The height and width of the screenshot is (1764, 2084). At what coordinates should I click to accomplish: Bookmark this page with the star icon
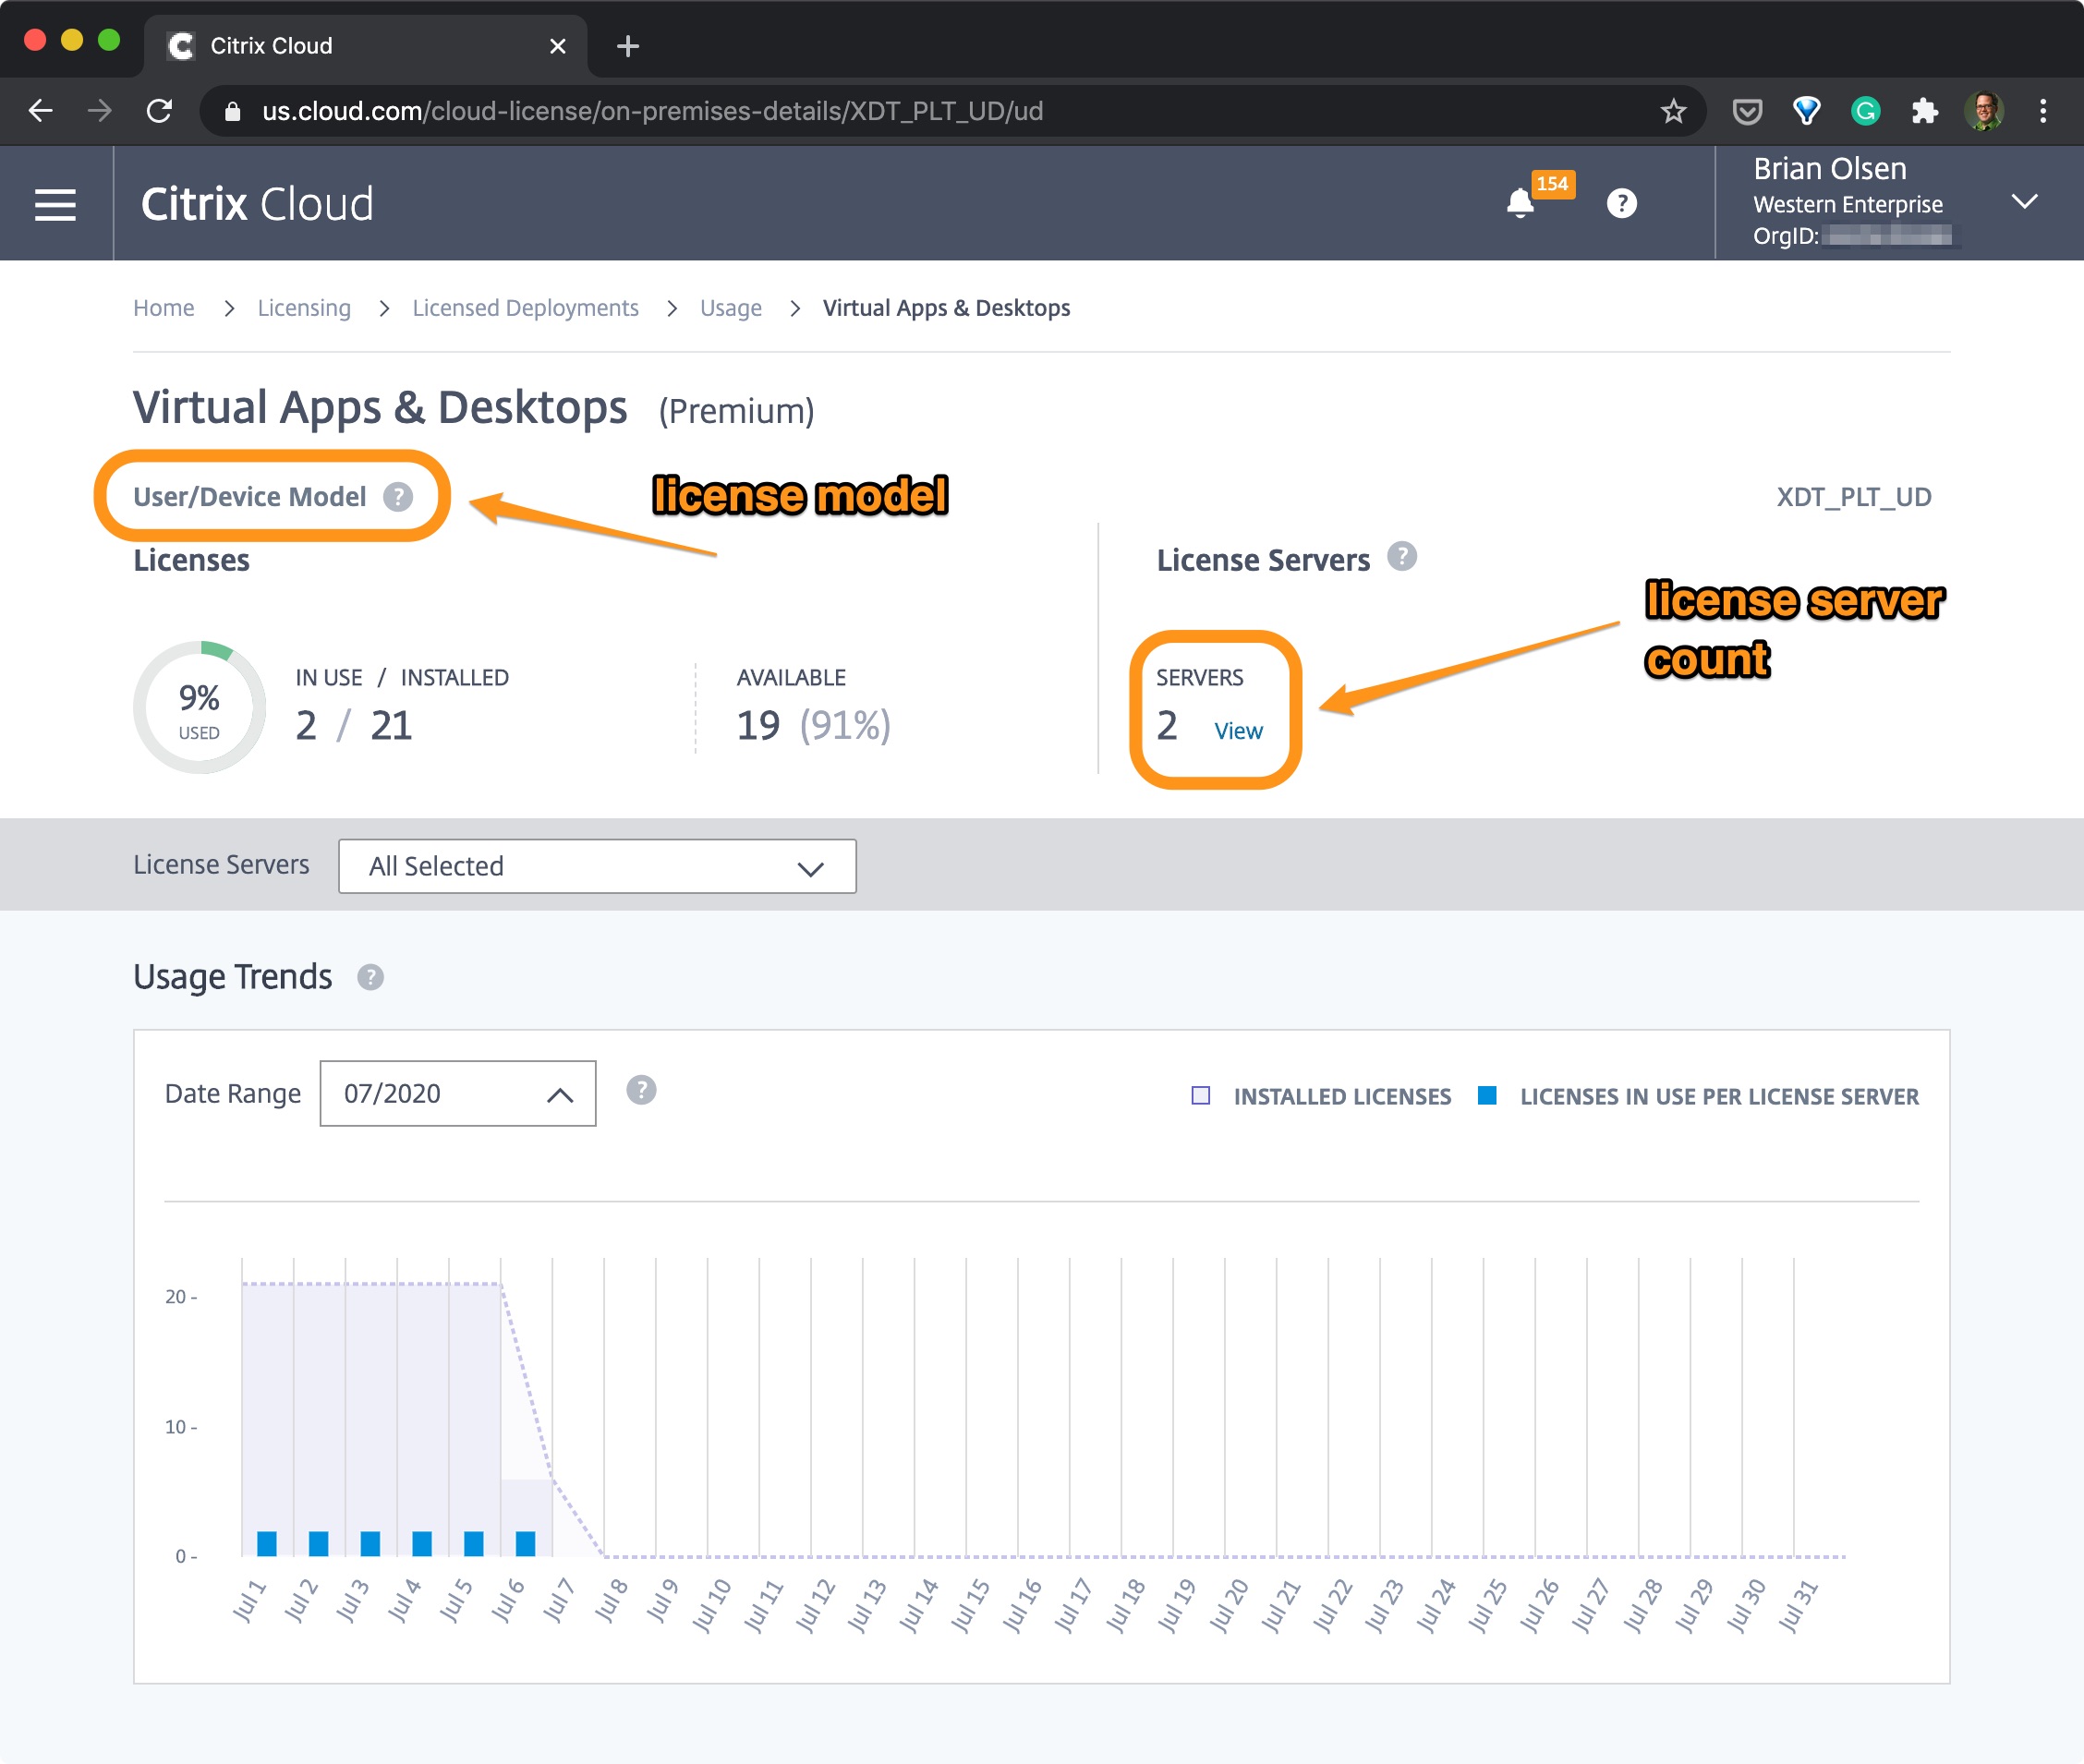point(1673,111)
